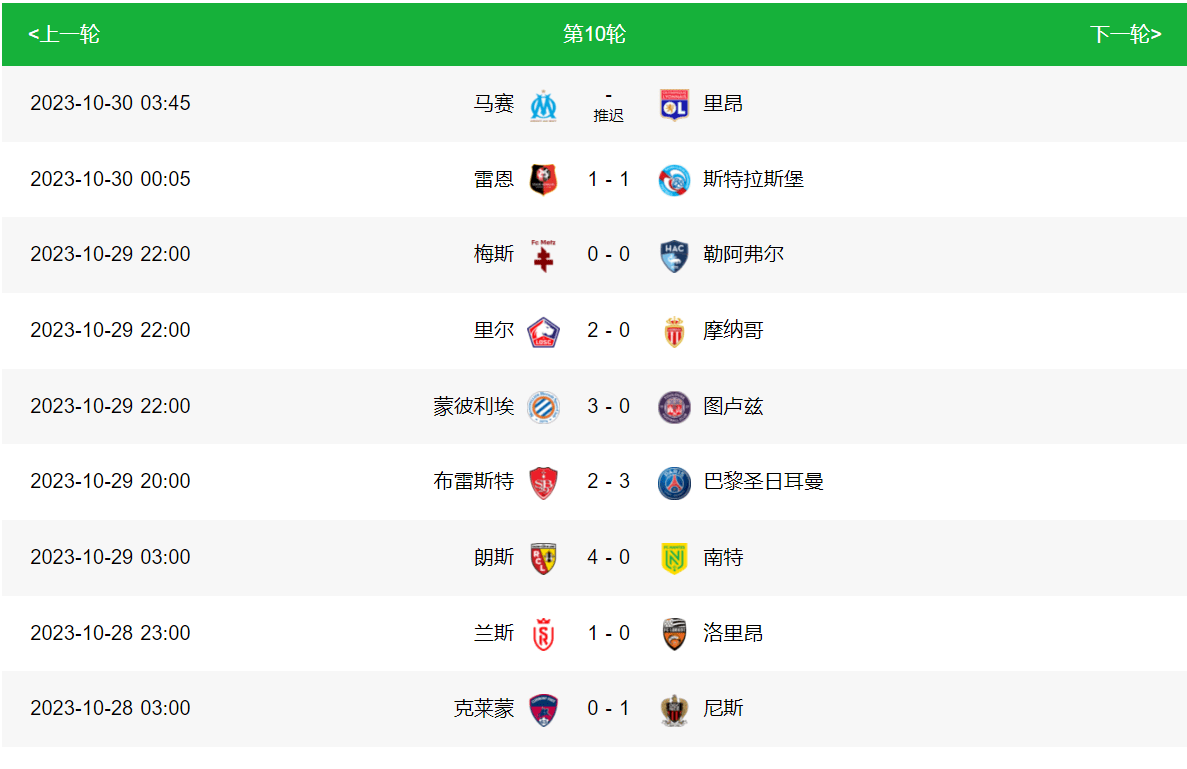
Task: Go to previous round via 上一轮
Action: pos(64,35)
